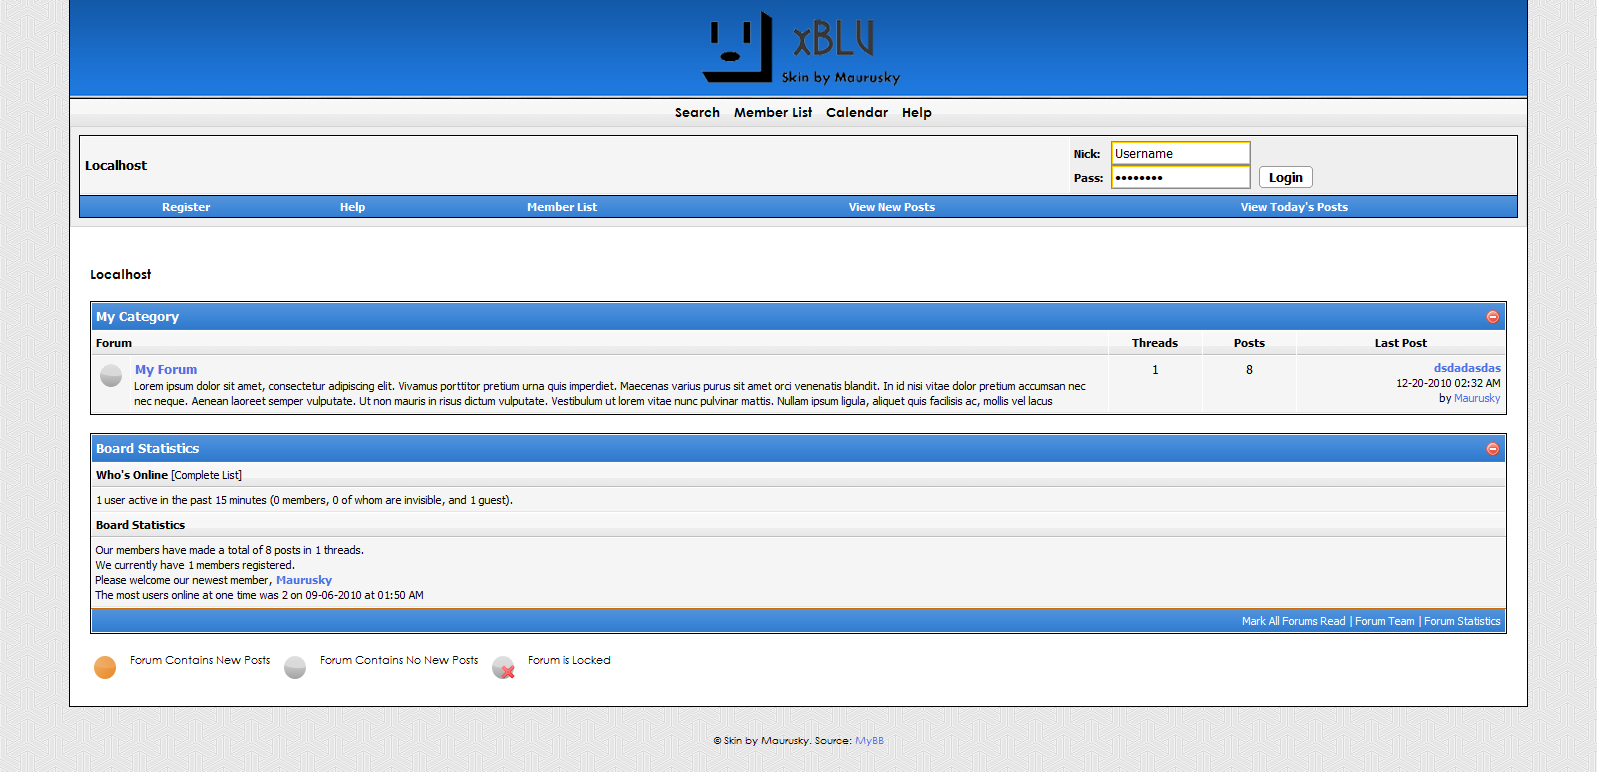Collapse the My Category section

tap(1492, 317)
